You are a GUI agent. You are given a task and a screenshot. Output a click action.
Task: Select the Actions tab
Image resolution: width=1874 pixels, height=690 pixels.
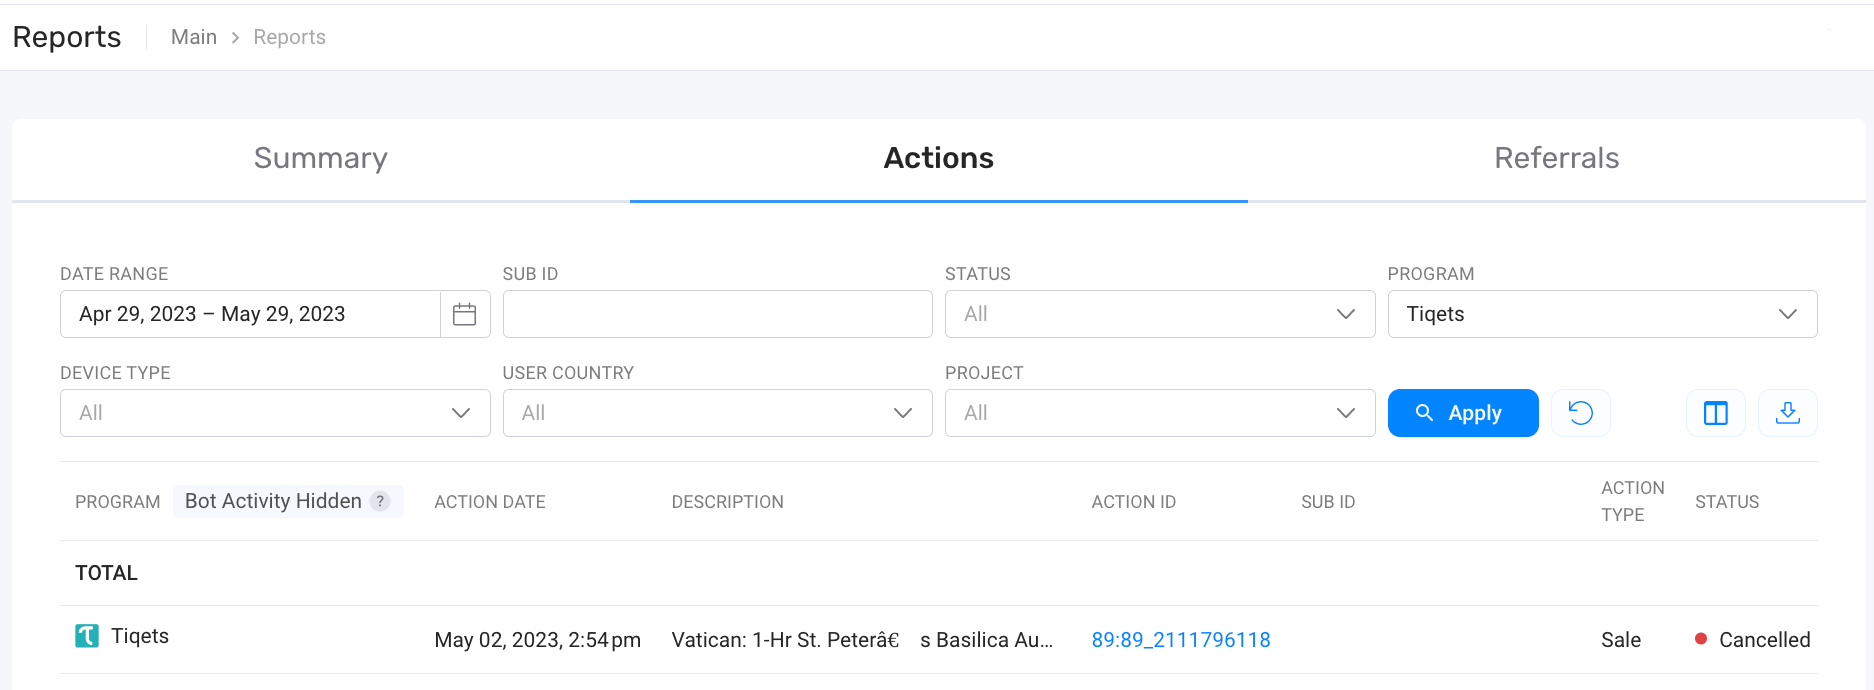pyautogui.click(x=938, y=158)
